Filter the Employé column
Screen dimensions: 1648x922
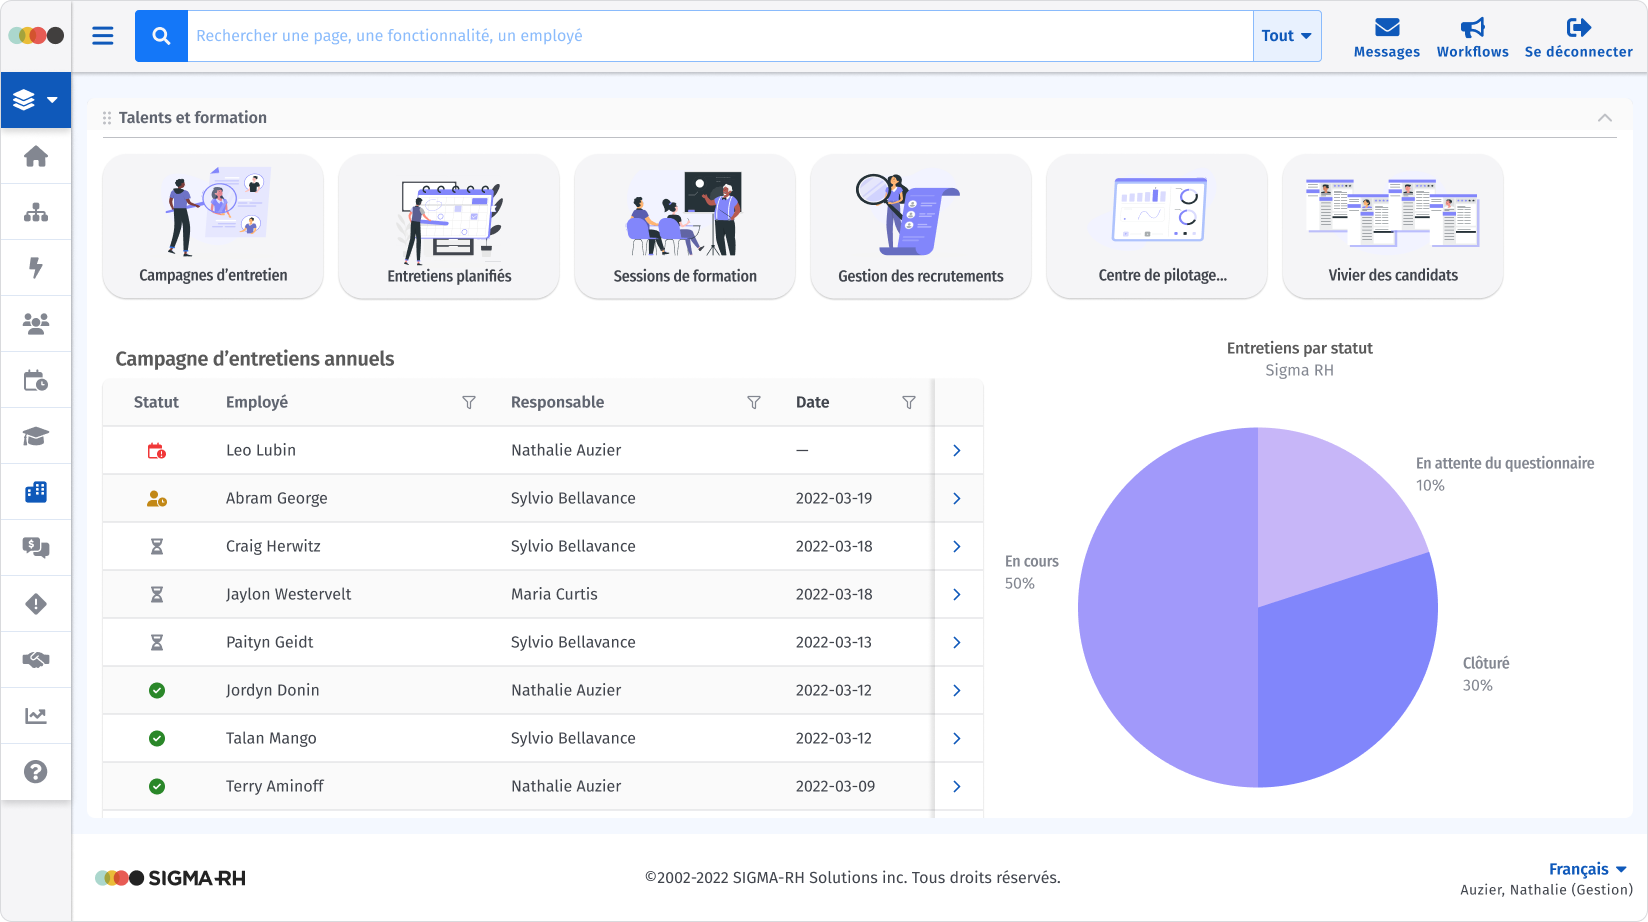[469, 402]
